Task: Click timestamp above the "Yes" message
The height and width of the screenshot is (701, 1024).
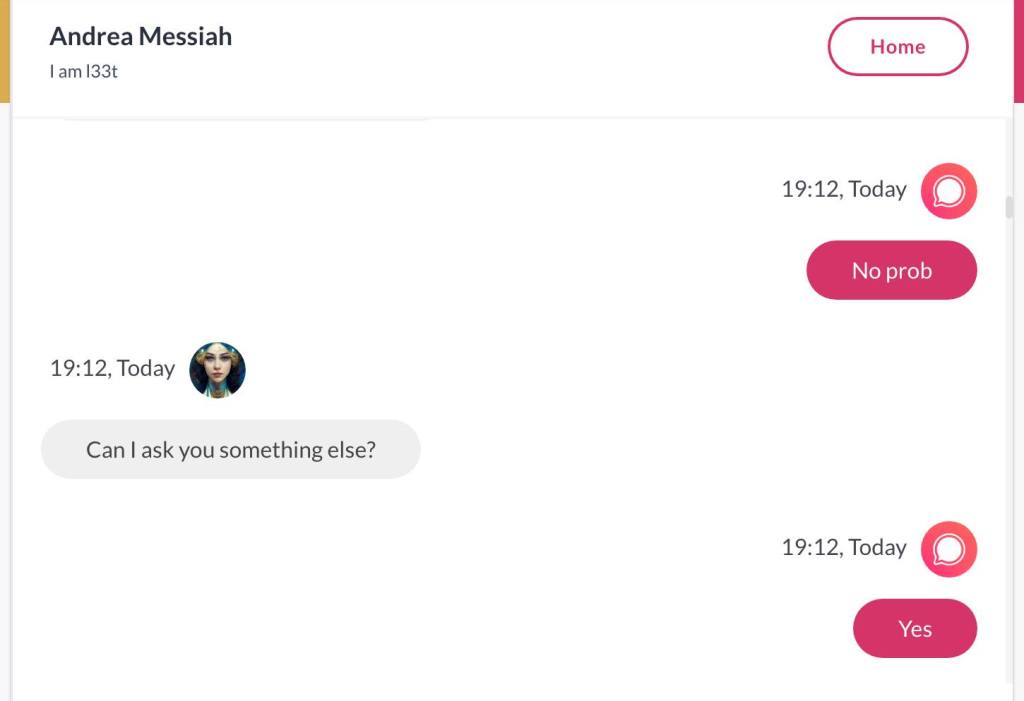Action: (844, 548)
